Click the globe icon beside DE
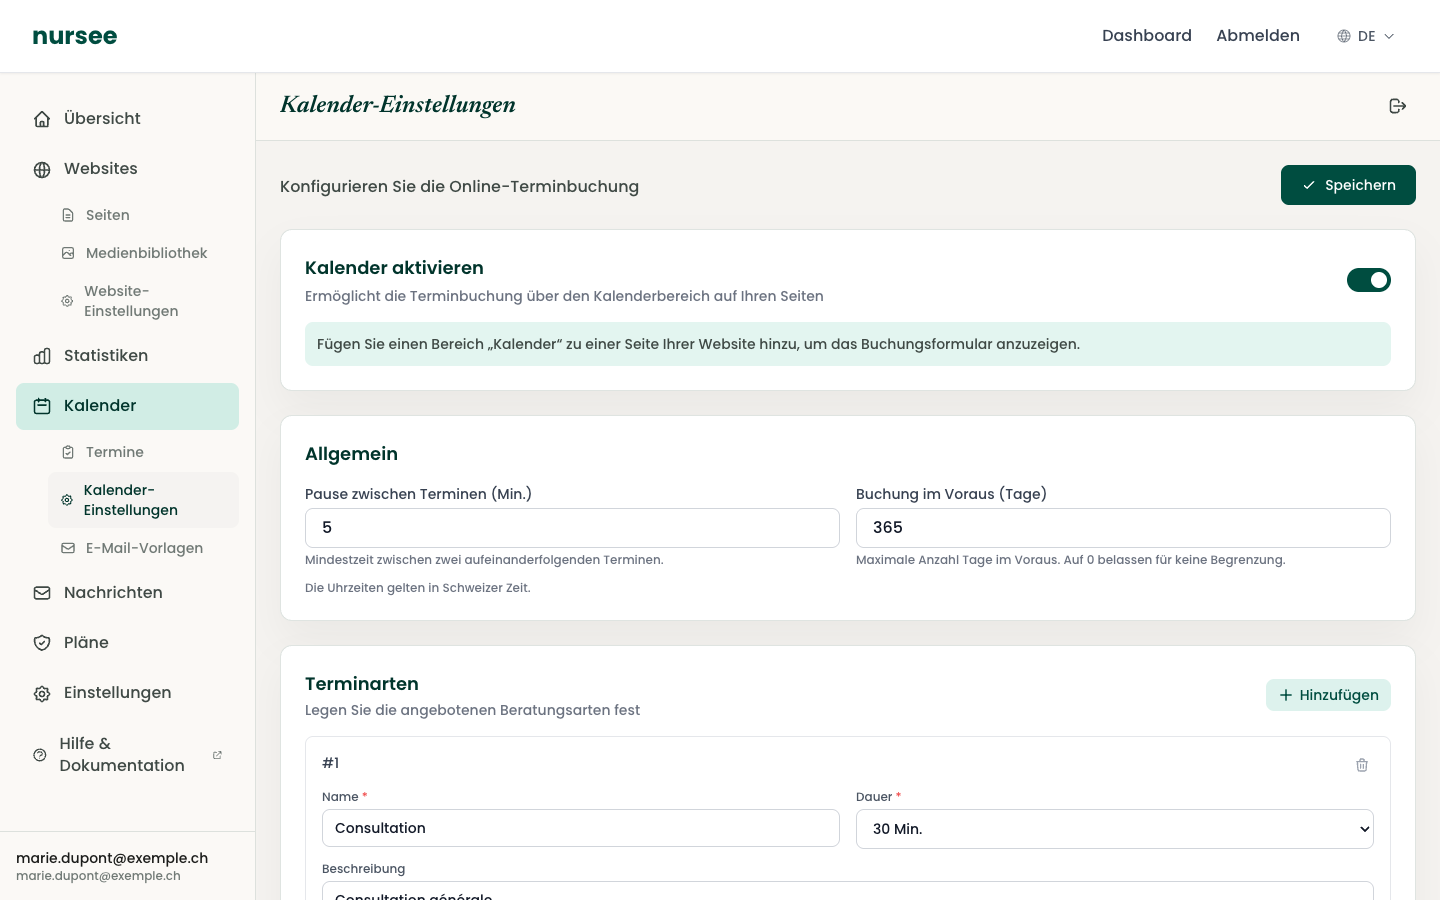The height and width of the screenshot is (900, 1440). [1344, 36]
